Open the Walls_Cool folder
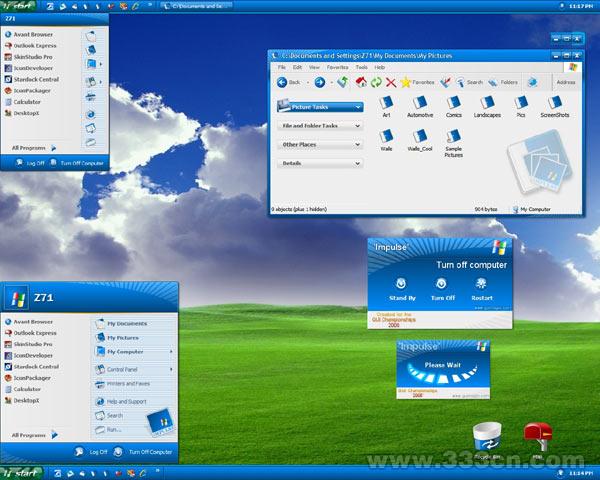Image resolution: width=600 pixels, height=480 pixels. point(420,140)
